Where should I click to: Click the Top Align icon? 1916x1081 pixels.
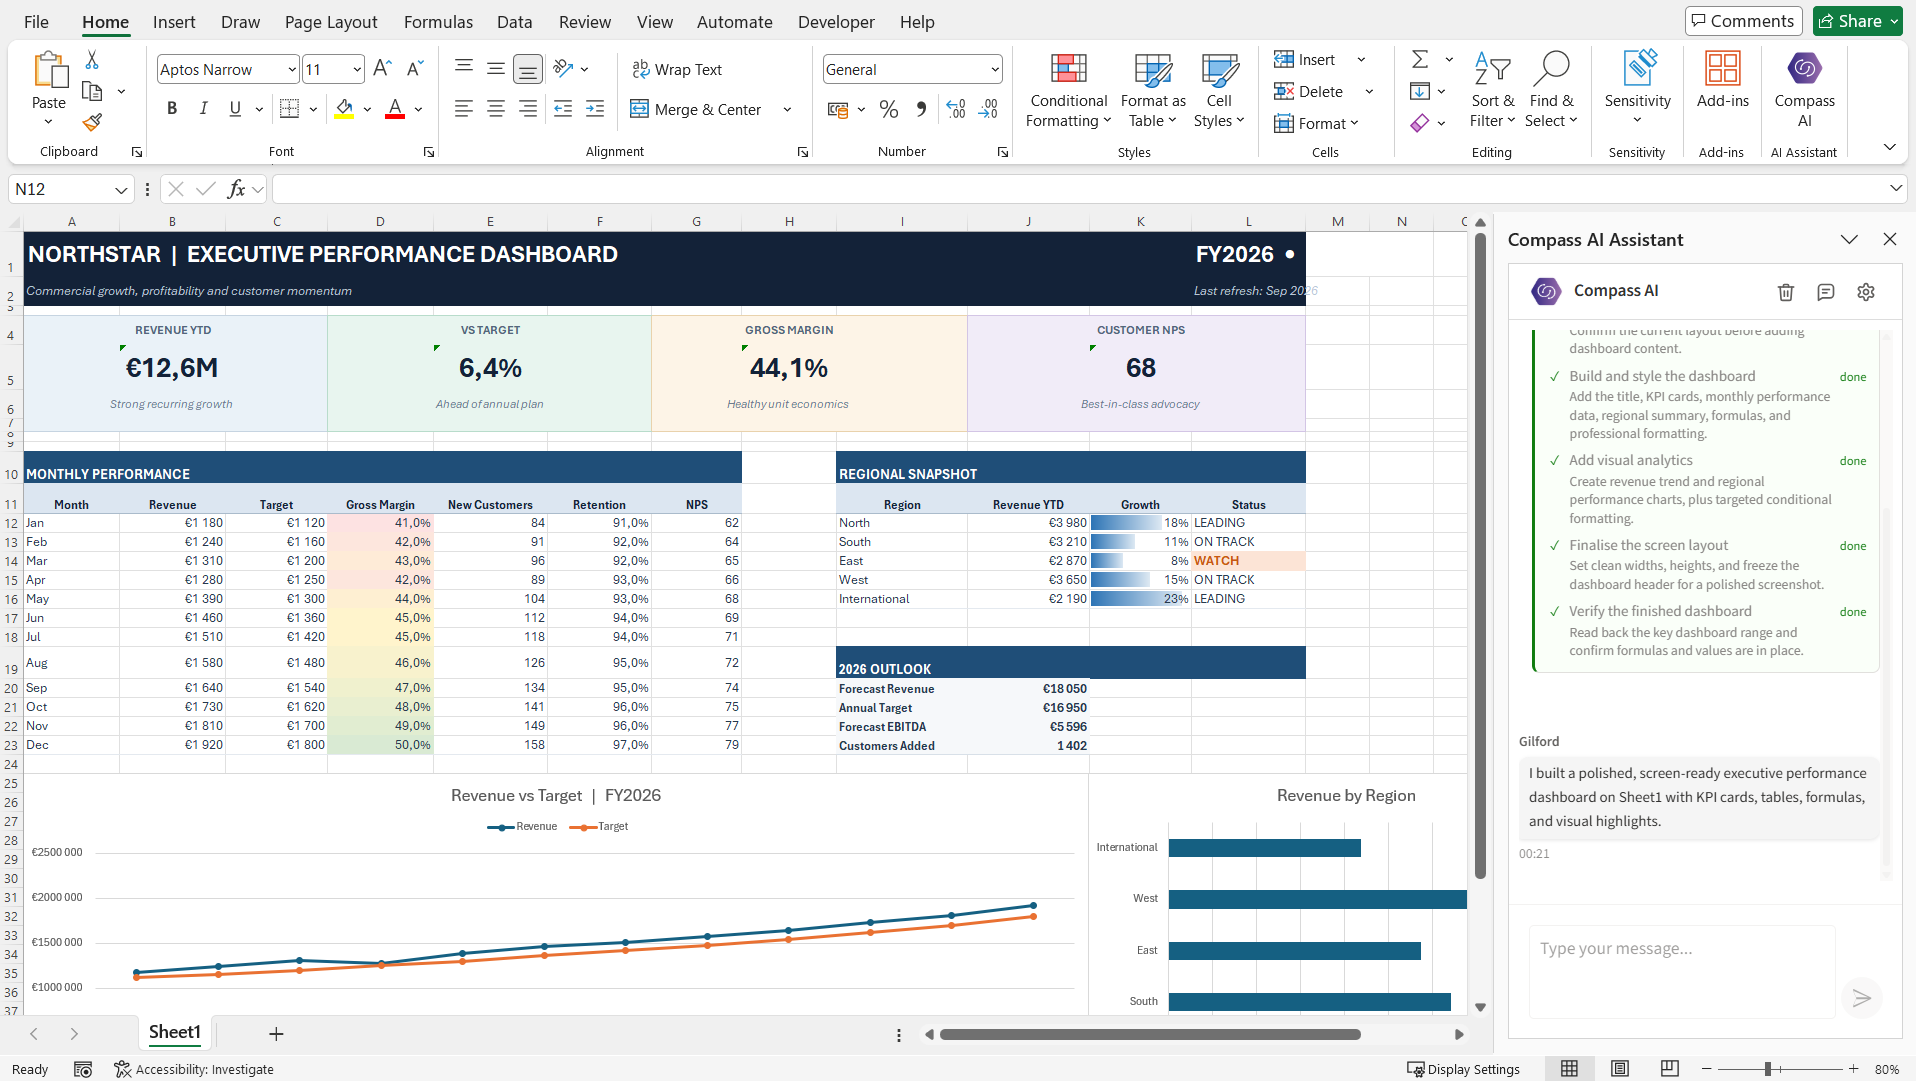[464, 68]
